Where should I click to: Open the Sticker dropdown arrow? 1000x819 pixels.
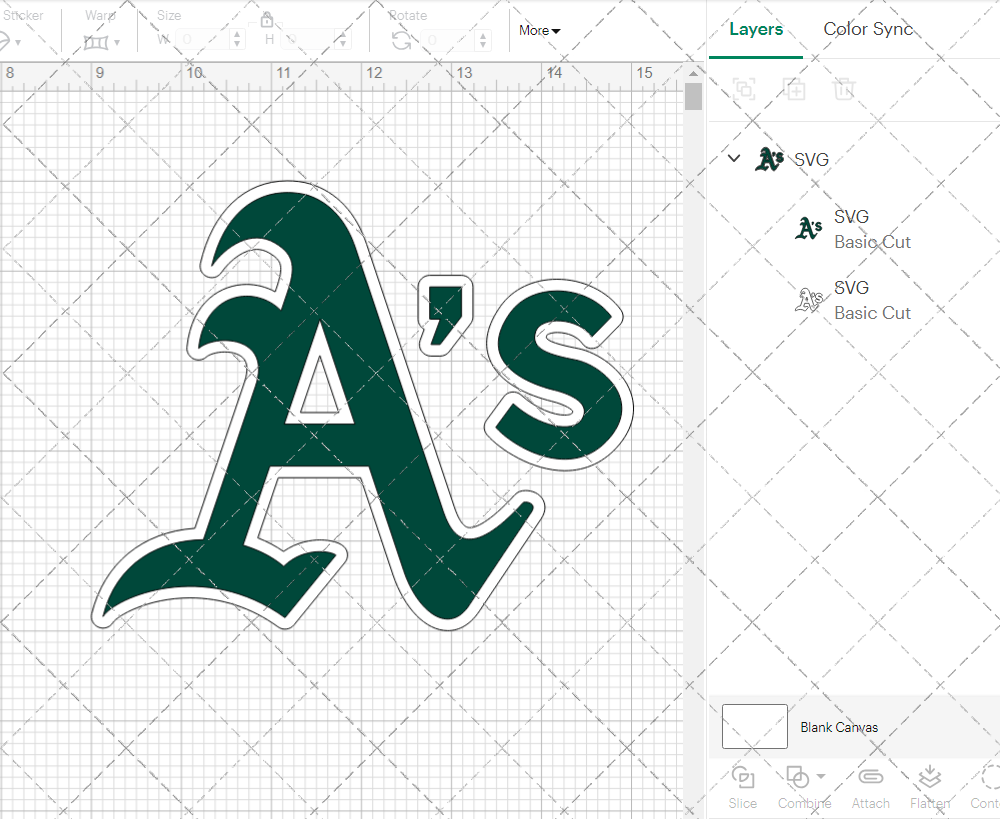coord(18,43)
